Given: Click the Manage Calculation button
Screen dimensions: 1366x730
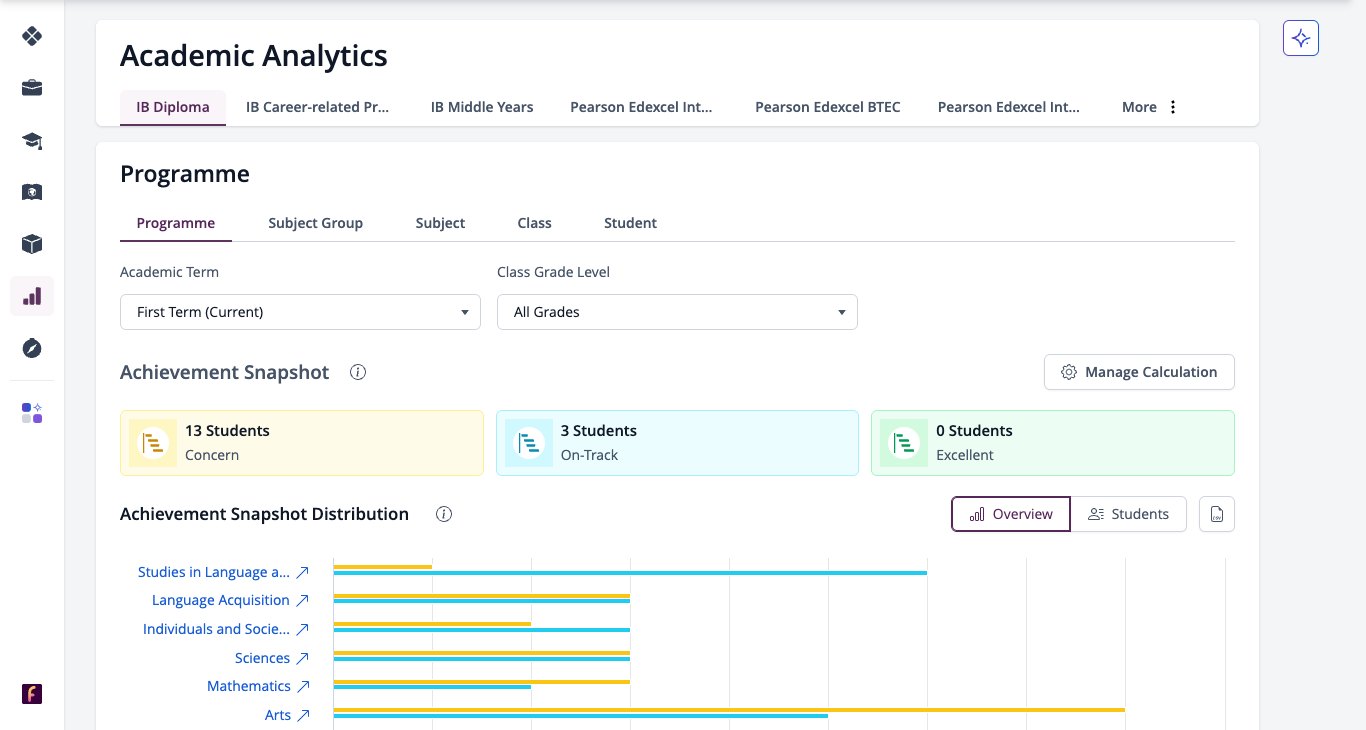Looking at the screenshot, I should [x=1139, y=372].
